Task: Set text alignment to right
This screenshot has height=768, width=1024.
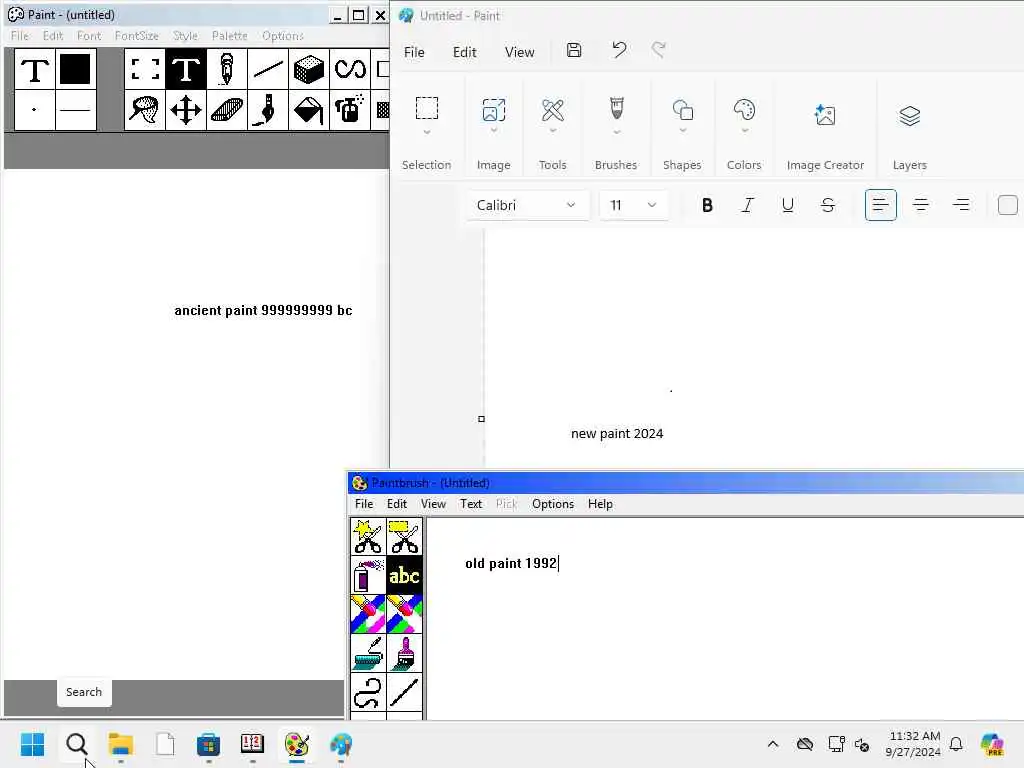Action: (961, 205)
